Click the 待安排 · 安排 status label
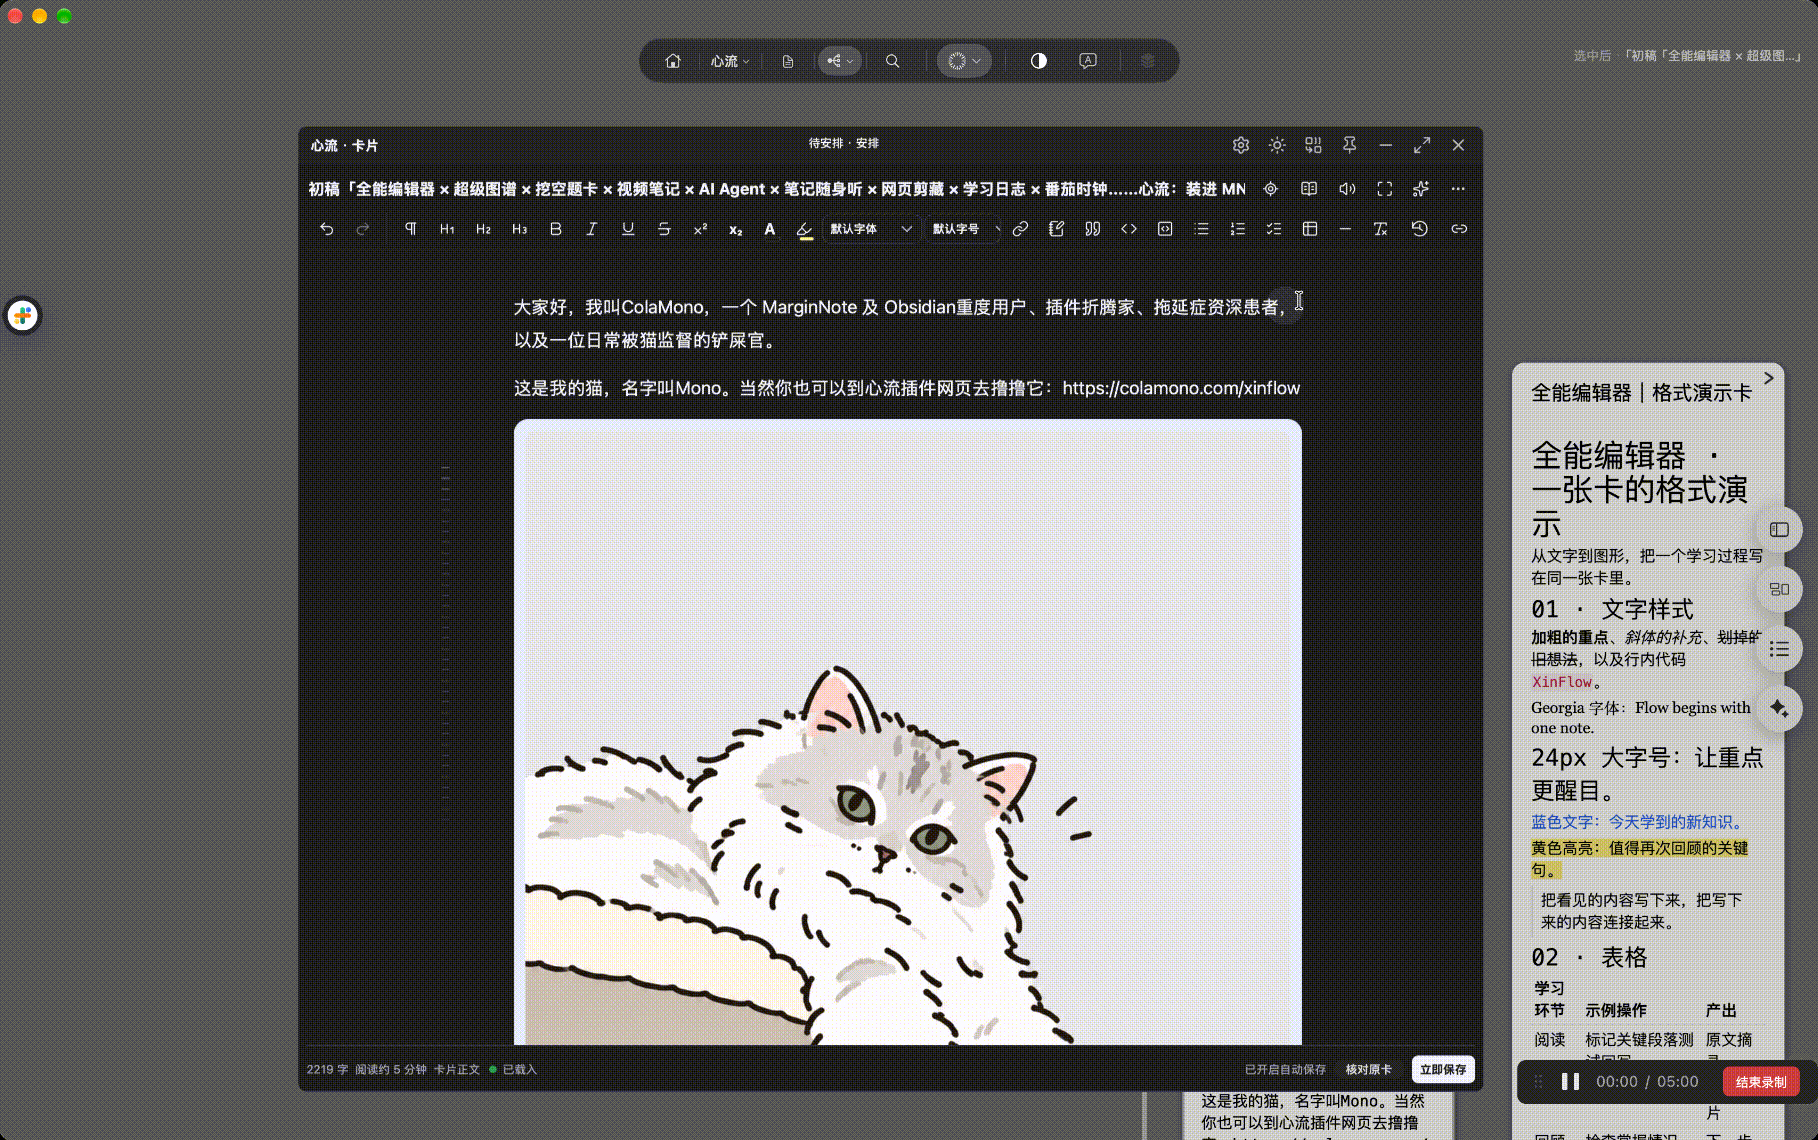Image resolution: width=1818 pixels, height=1140 pixels. (844, 143)
